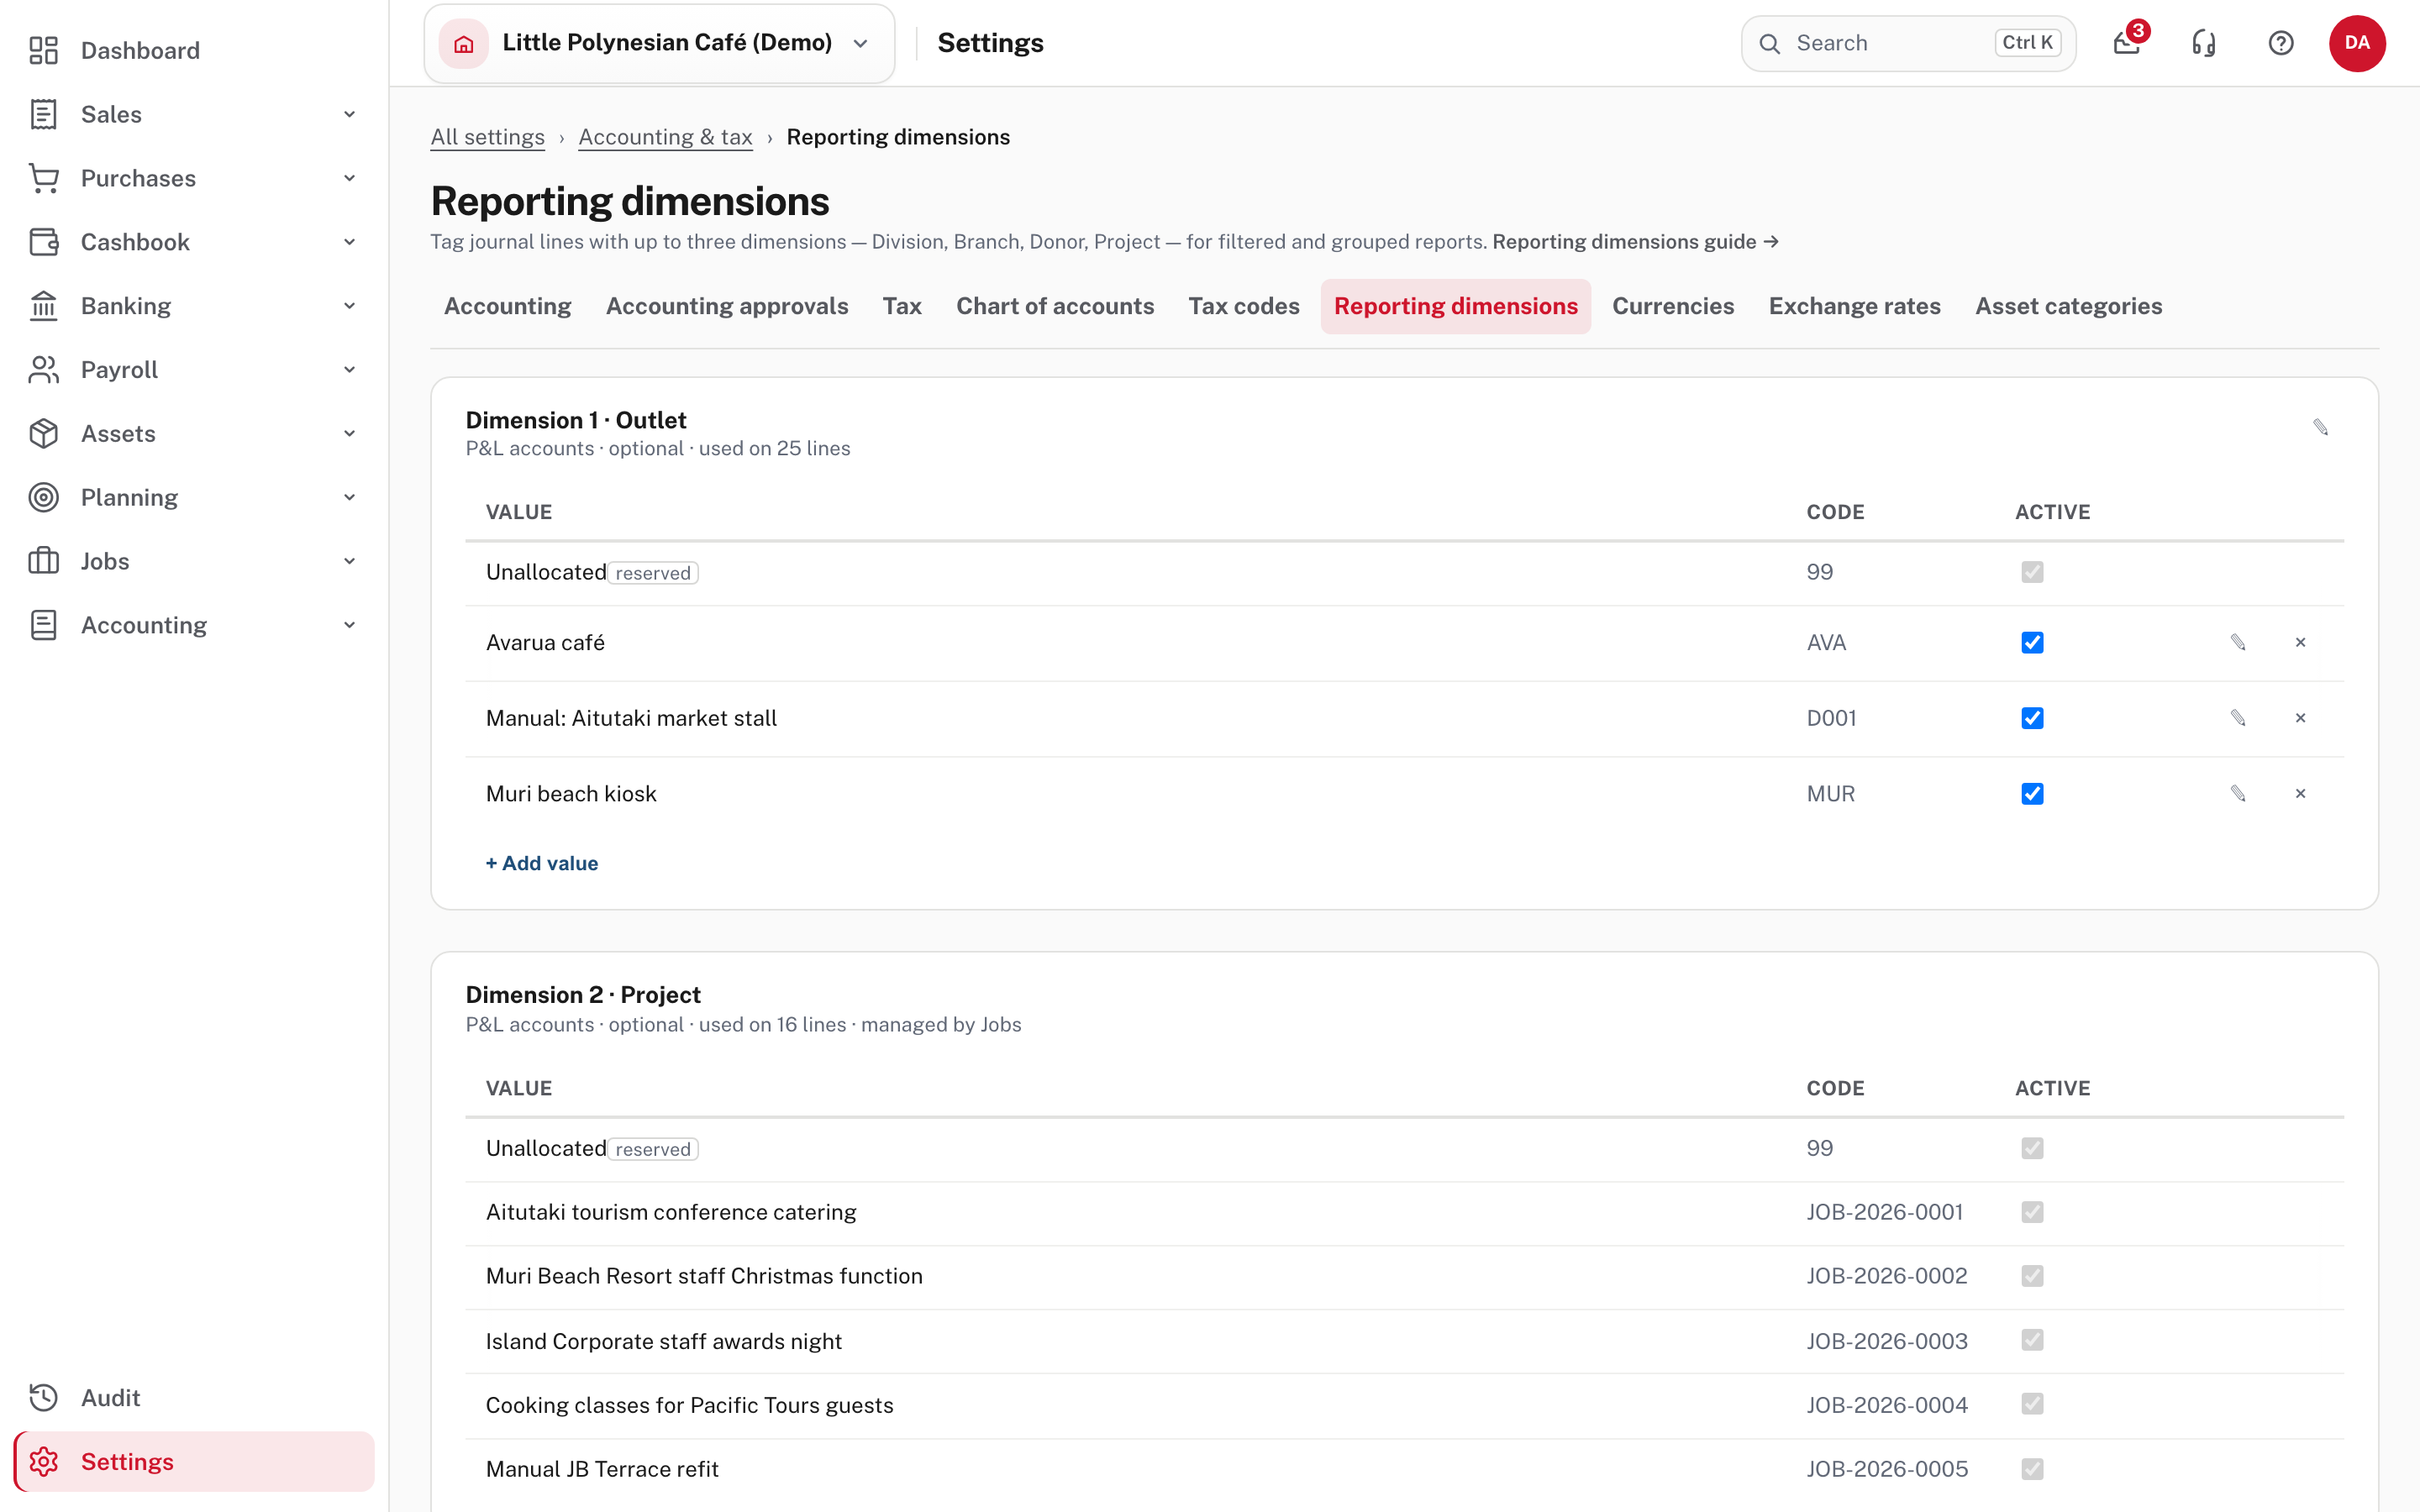Edit the Avarua café value
2420x1512 pixels.
(2238, 643)
